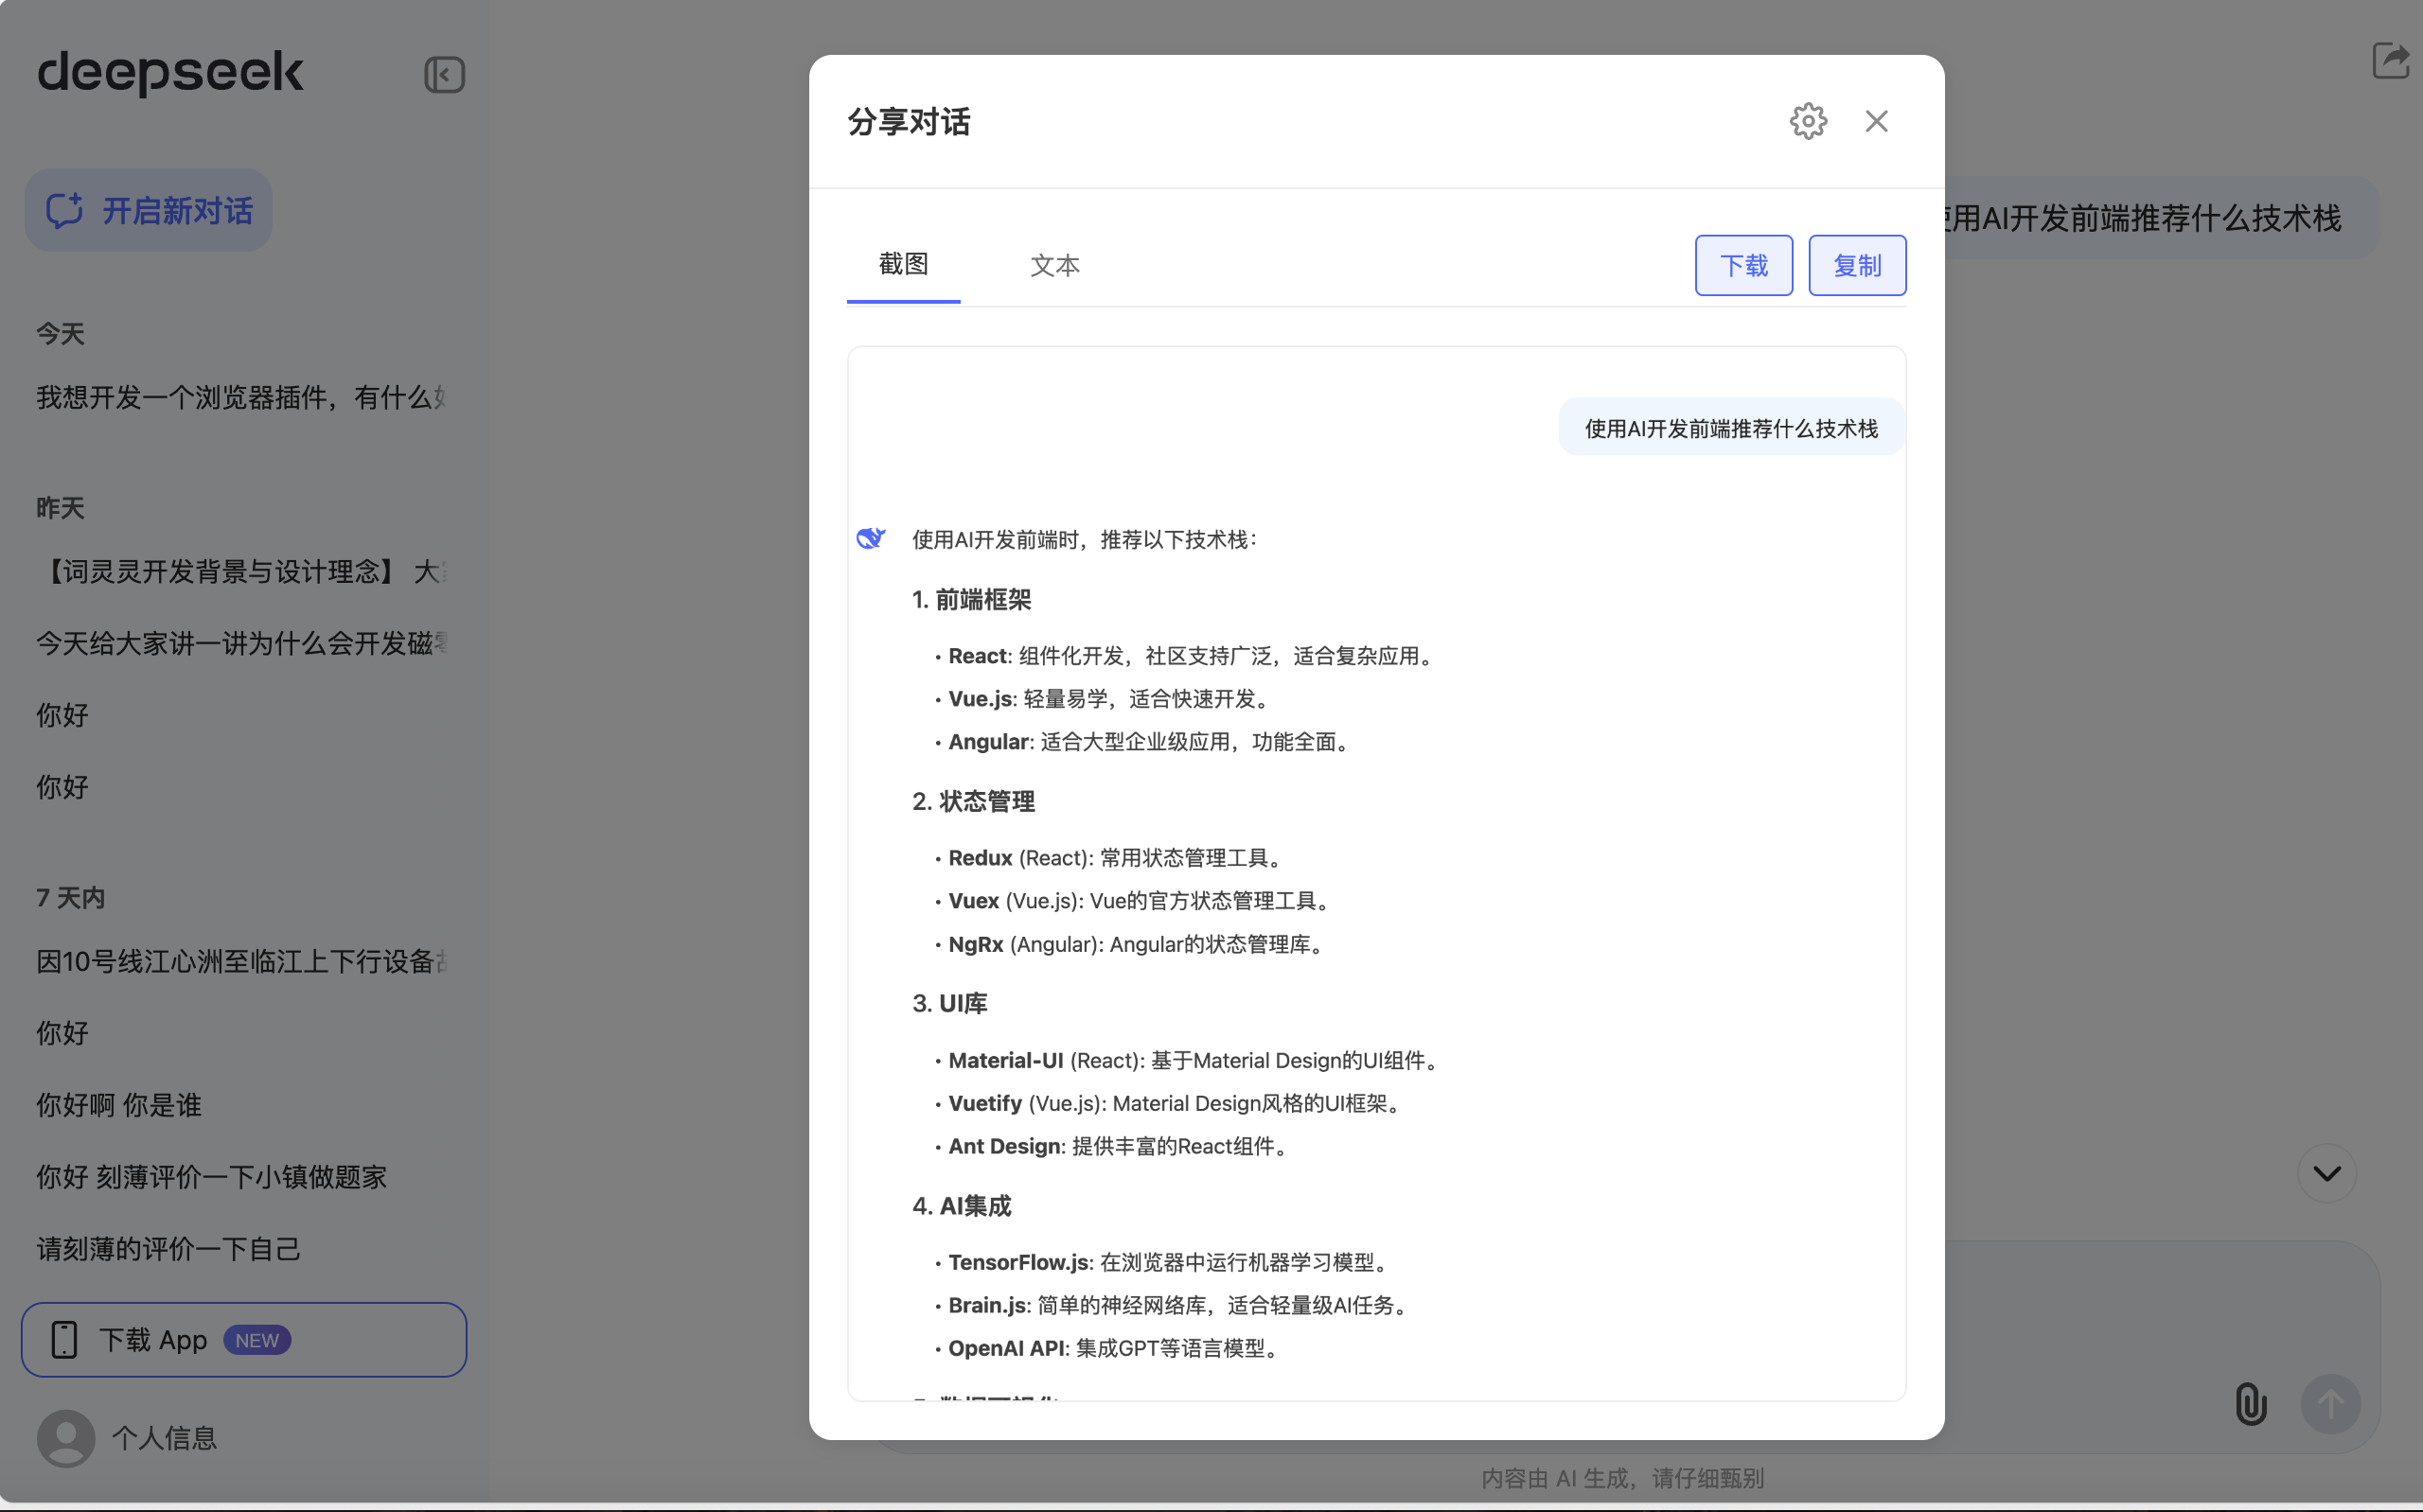Viewport: 2423px width, 1512px height.
Task: Click the 今天 section label
Action: (x=60, y=334)
